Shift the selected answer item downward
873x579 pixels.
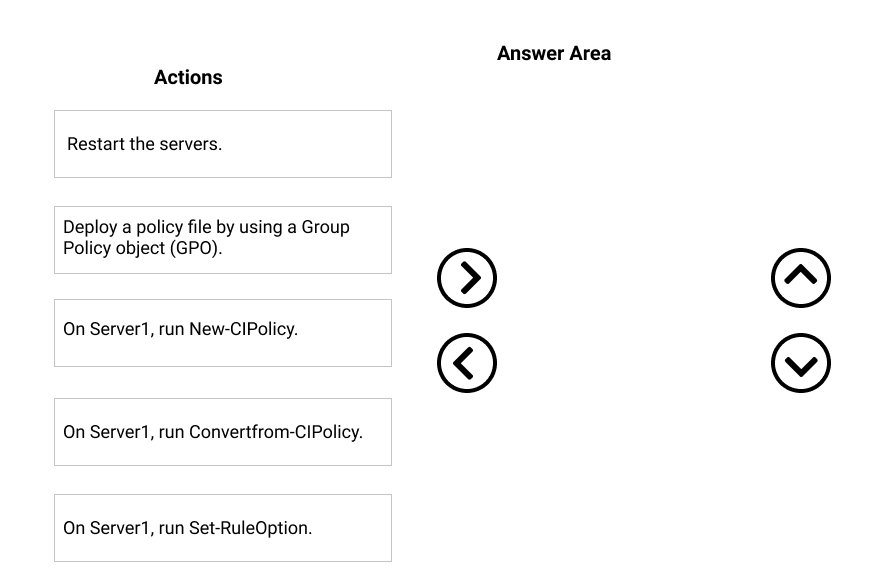point(801,363)
